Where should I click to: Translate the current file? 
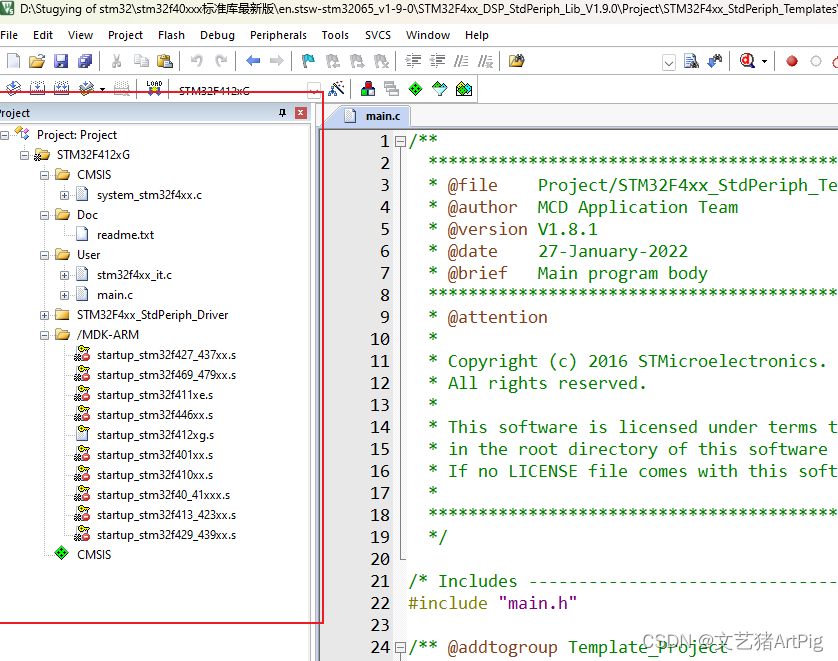point(13,89)
